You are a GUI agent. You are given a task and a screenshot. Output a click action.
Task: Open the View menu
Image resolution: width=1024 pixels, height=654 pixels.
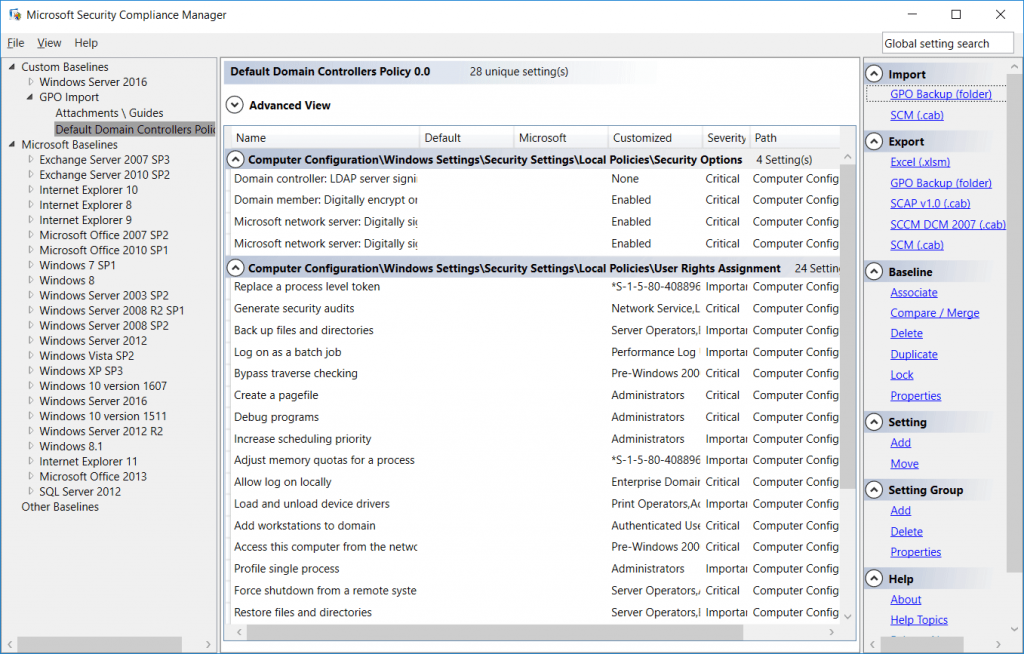(x=48, y=42)
